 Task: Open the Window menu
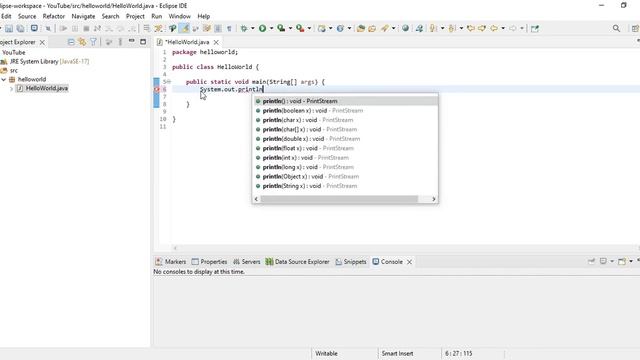180,16
